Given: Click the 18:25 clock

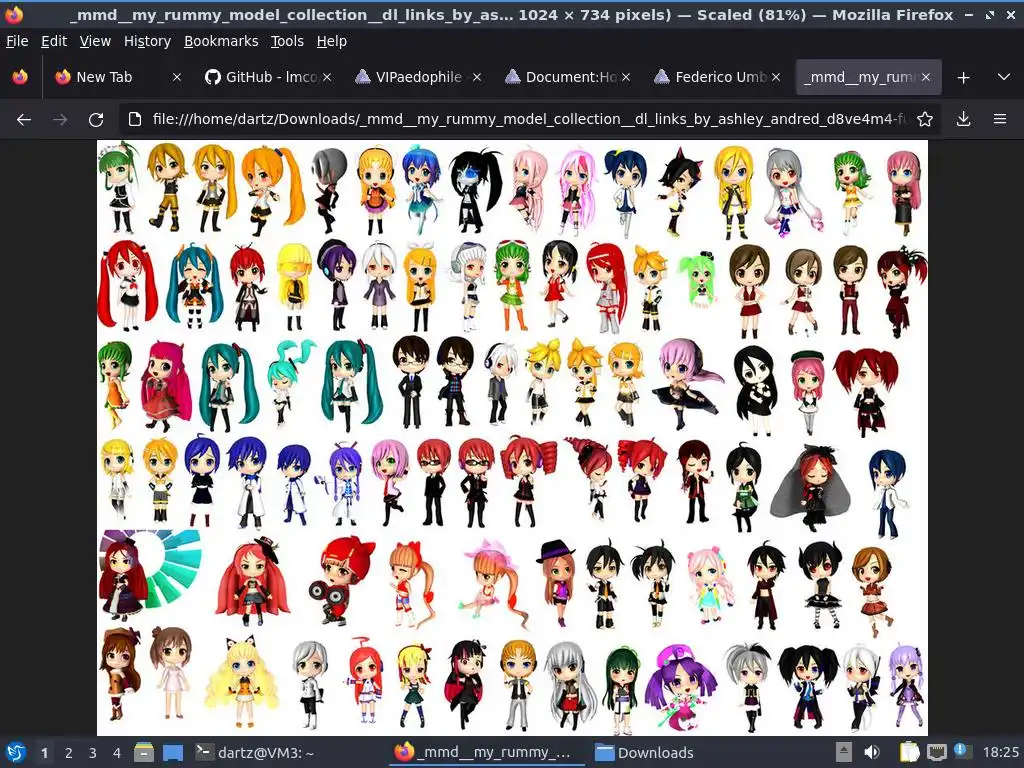Looking at the screenshot, I should click(1000, 753).
